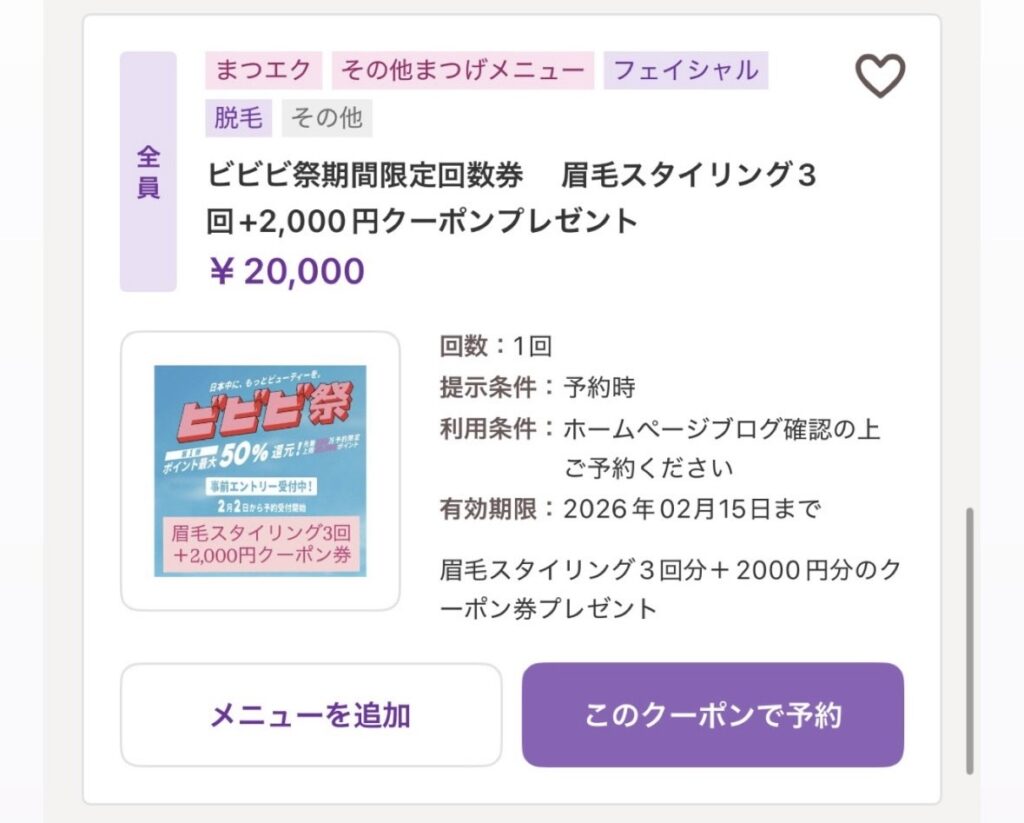The height and width of the screenshot is (823, 1024).
Task: Tap the フェイシャル category tag
Action: [685, 71]
